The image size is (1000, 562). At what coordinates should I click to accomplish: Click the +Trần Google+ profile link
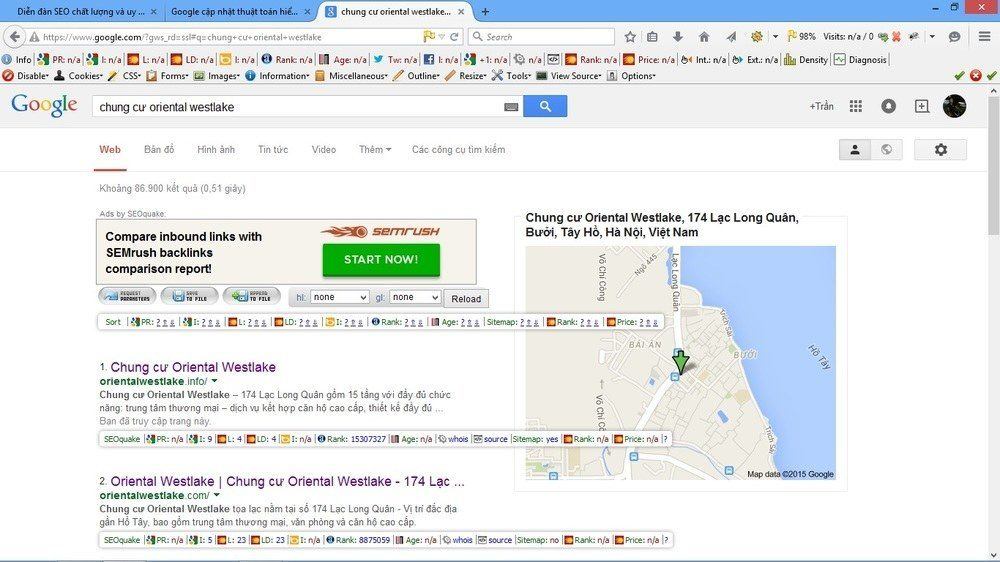point(821,107)
